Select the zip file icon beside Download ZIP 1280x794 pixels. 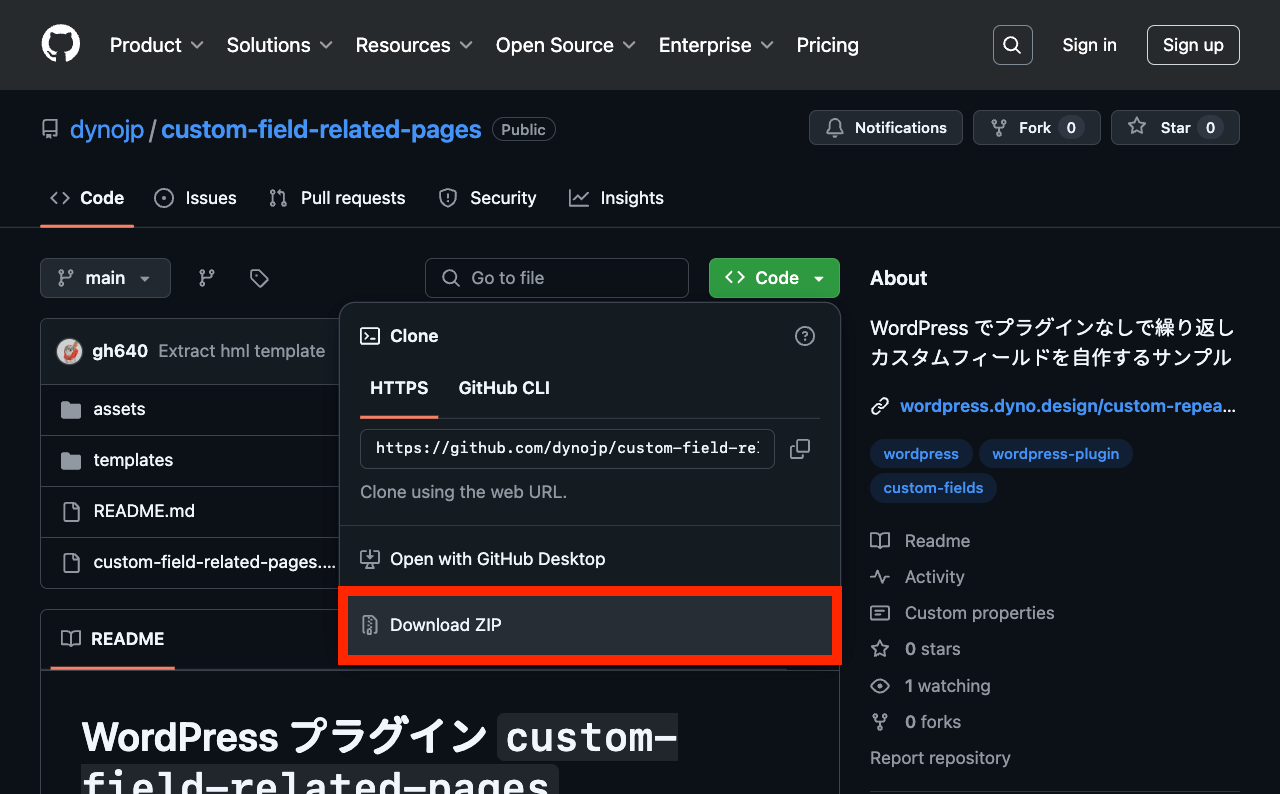pyautogui.click(x=370, y=625)
